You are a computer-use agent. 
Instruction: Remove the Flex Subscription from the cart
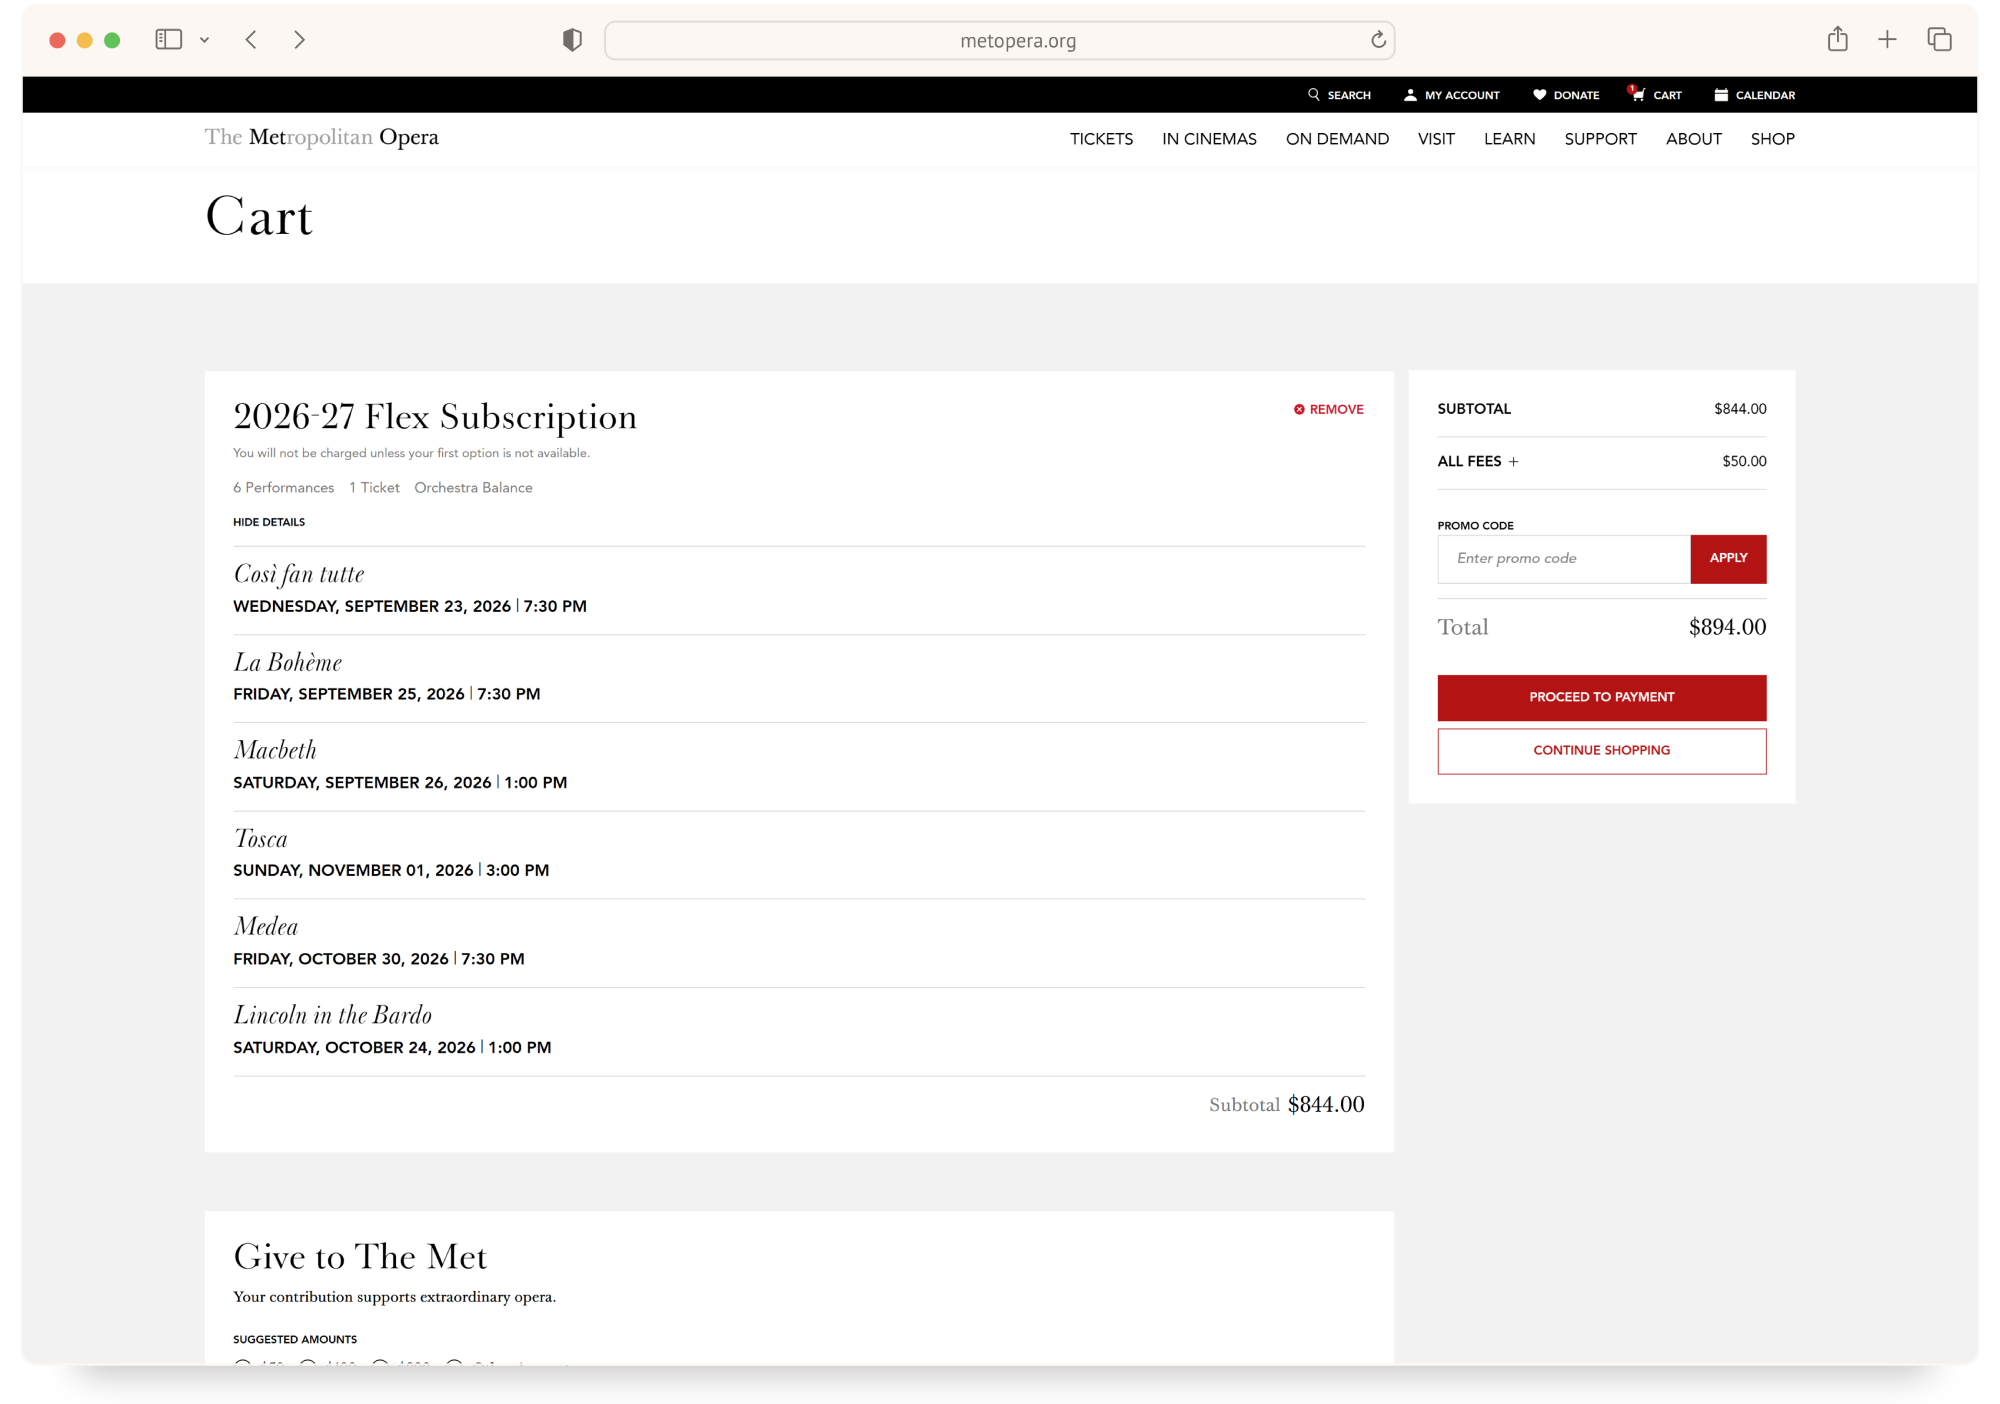click(1329, 409)
